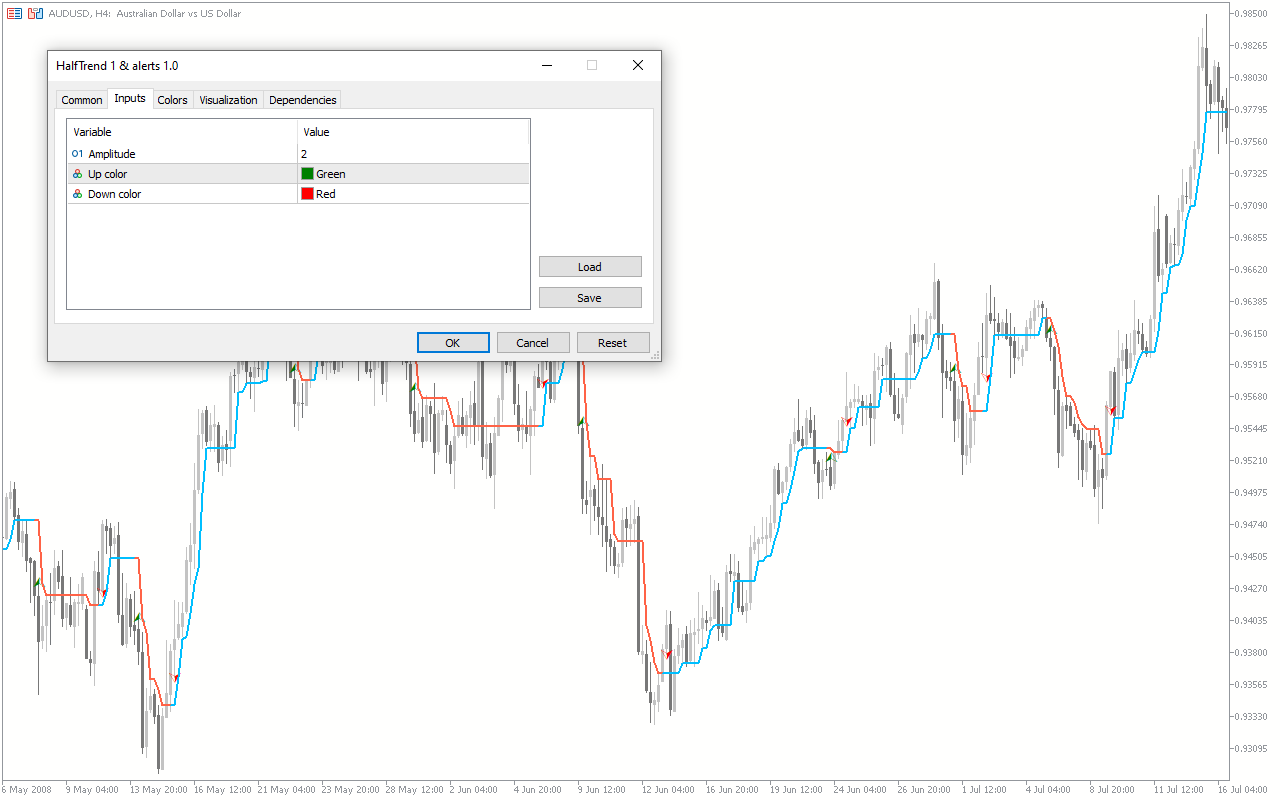
Task: Click the color type icon beside Up color
Action: 78,174
